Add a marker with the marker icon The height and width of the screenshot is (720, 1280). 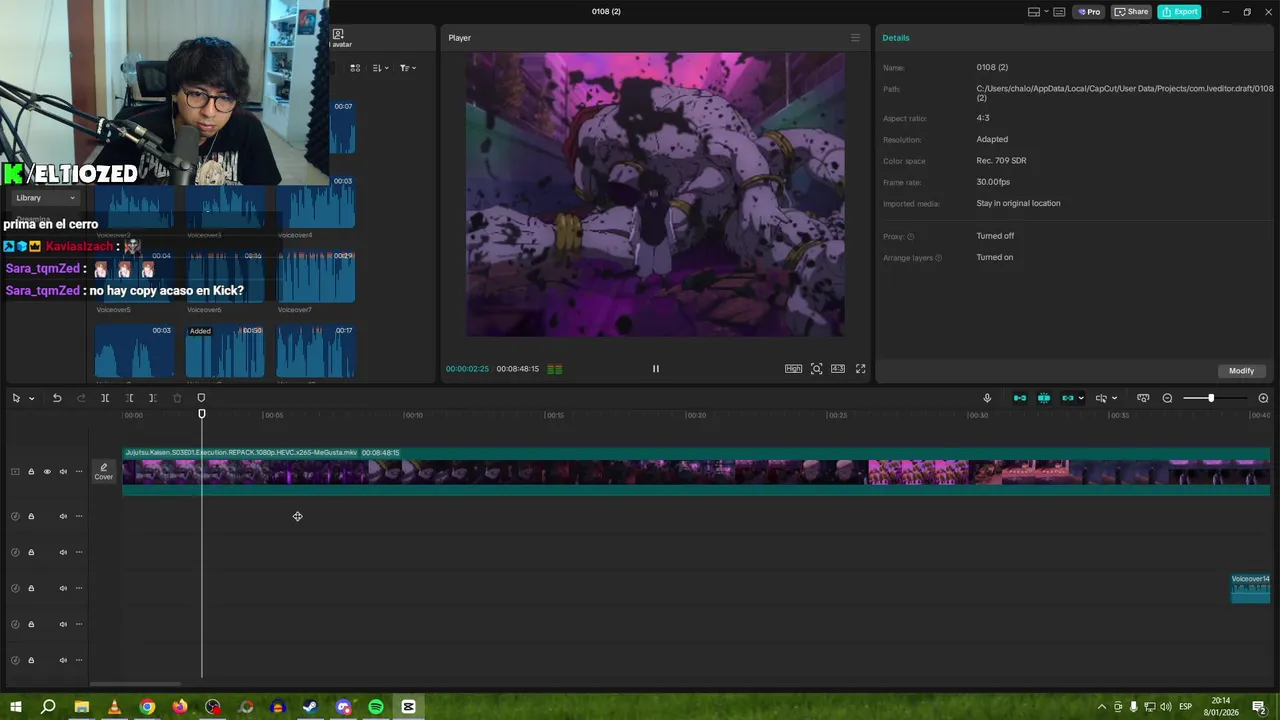pyautogui.click(x=201, y=398)
